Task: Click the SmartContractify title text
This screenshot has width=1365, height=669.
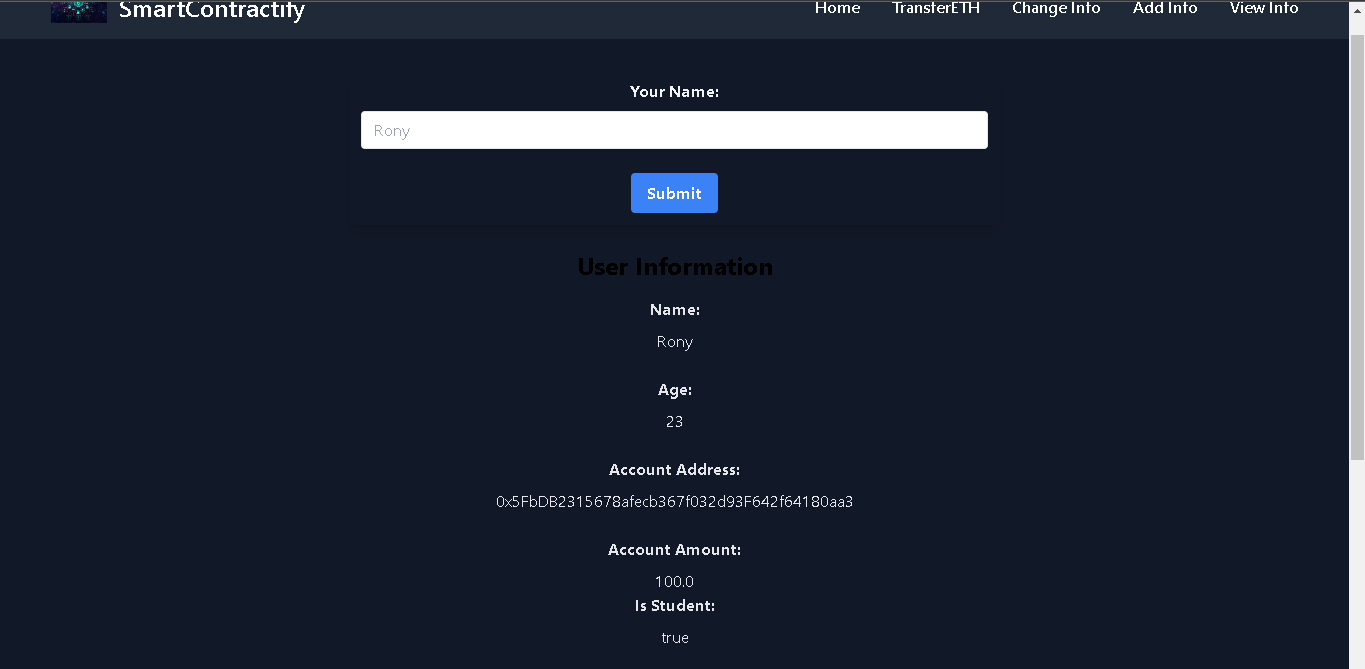Action: point(212,11)
